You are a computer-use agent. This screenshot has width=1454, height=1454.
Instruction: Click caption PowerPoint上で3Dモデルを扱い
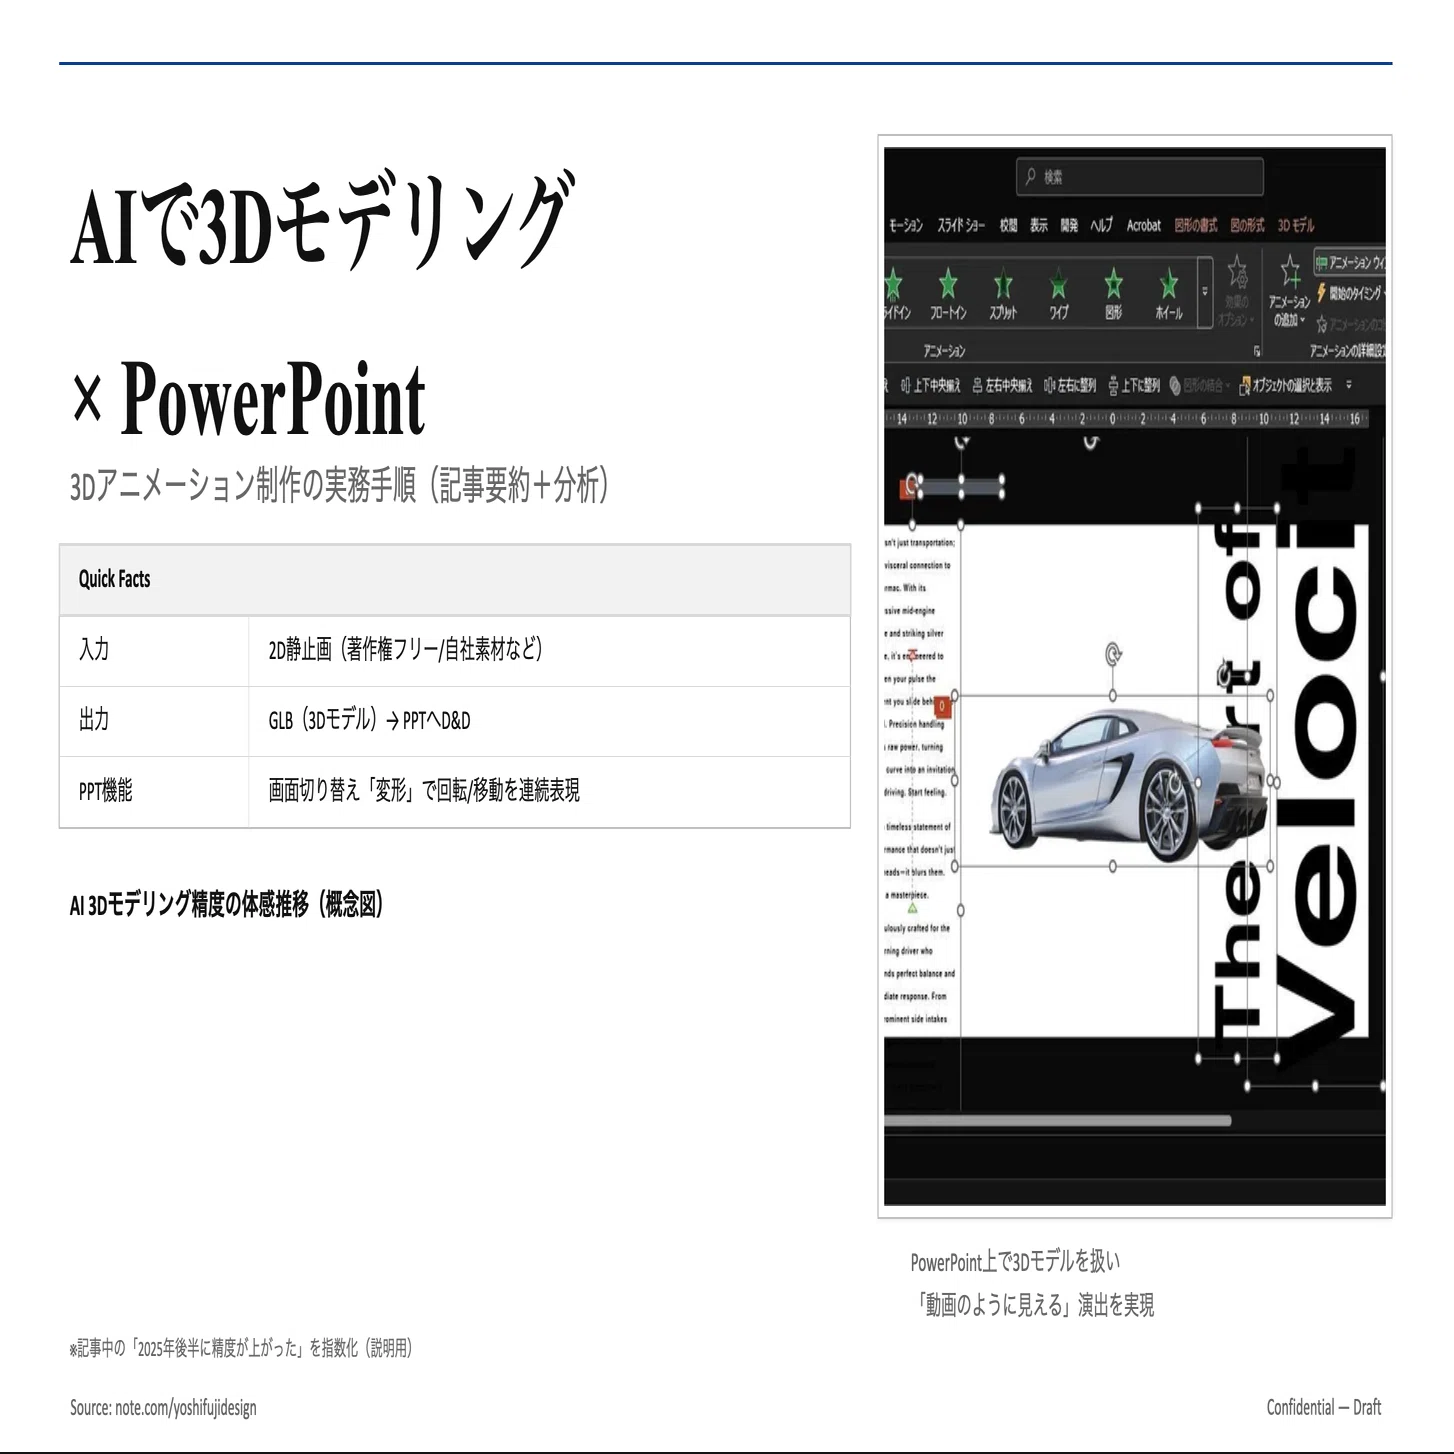click(x=1015, y=1262)
